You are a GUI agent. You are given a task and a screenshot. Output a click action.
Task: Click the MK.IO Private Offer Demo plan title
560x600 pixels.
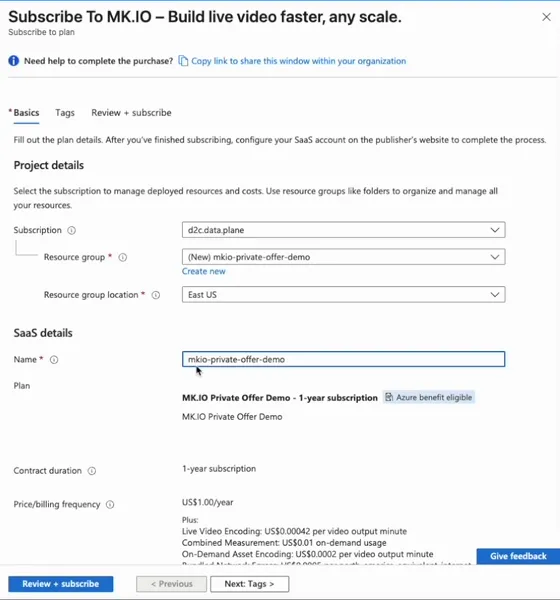coord(280,398)
